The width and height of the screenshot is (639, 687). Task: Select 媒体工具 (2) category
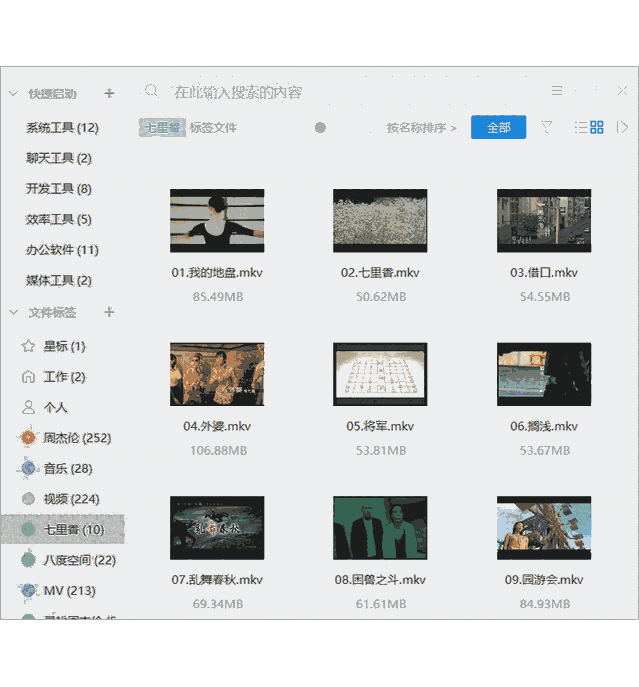(59, 280)
